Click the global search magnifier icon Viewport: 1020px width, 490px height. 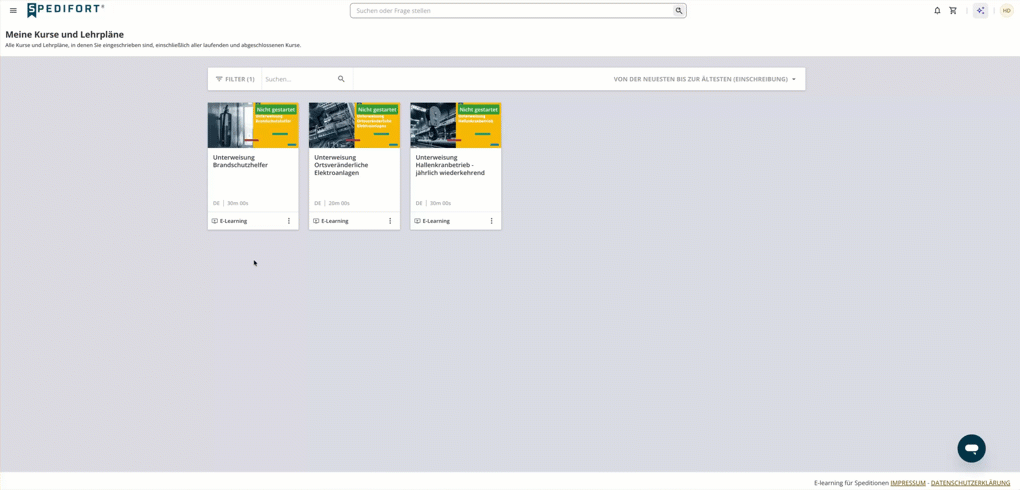pyautogui.click(x=678, y=10)
